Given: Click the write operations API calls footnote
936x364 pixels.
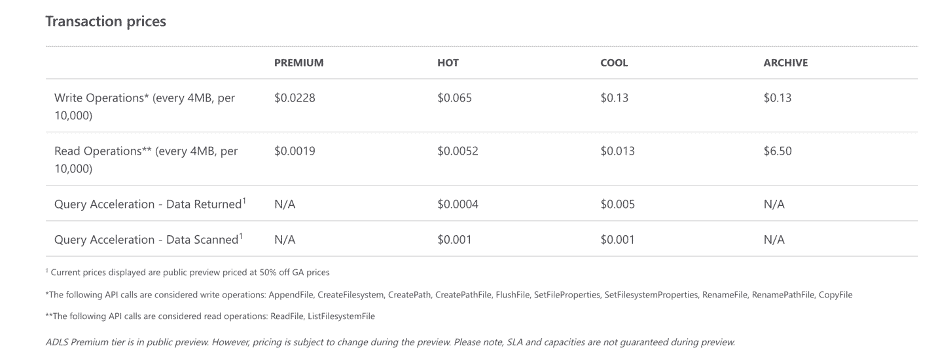Looking at the screenshot, I should tap(449, 295).
